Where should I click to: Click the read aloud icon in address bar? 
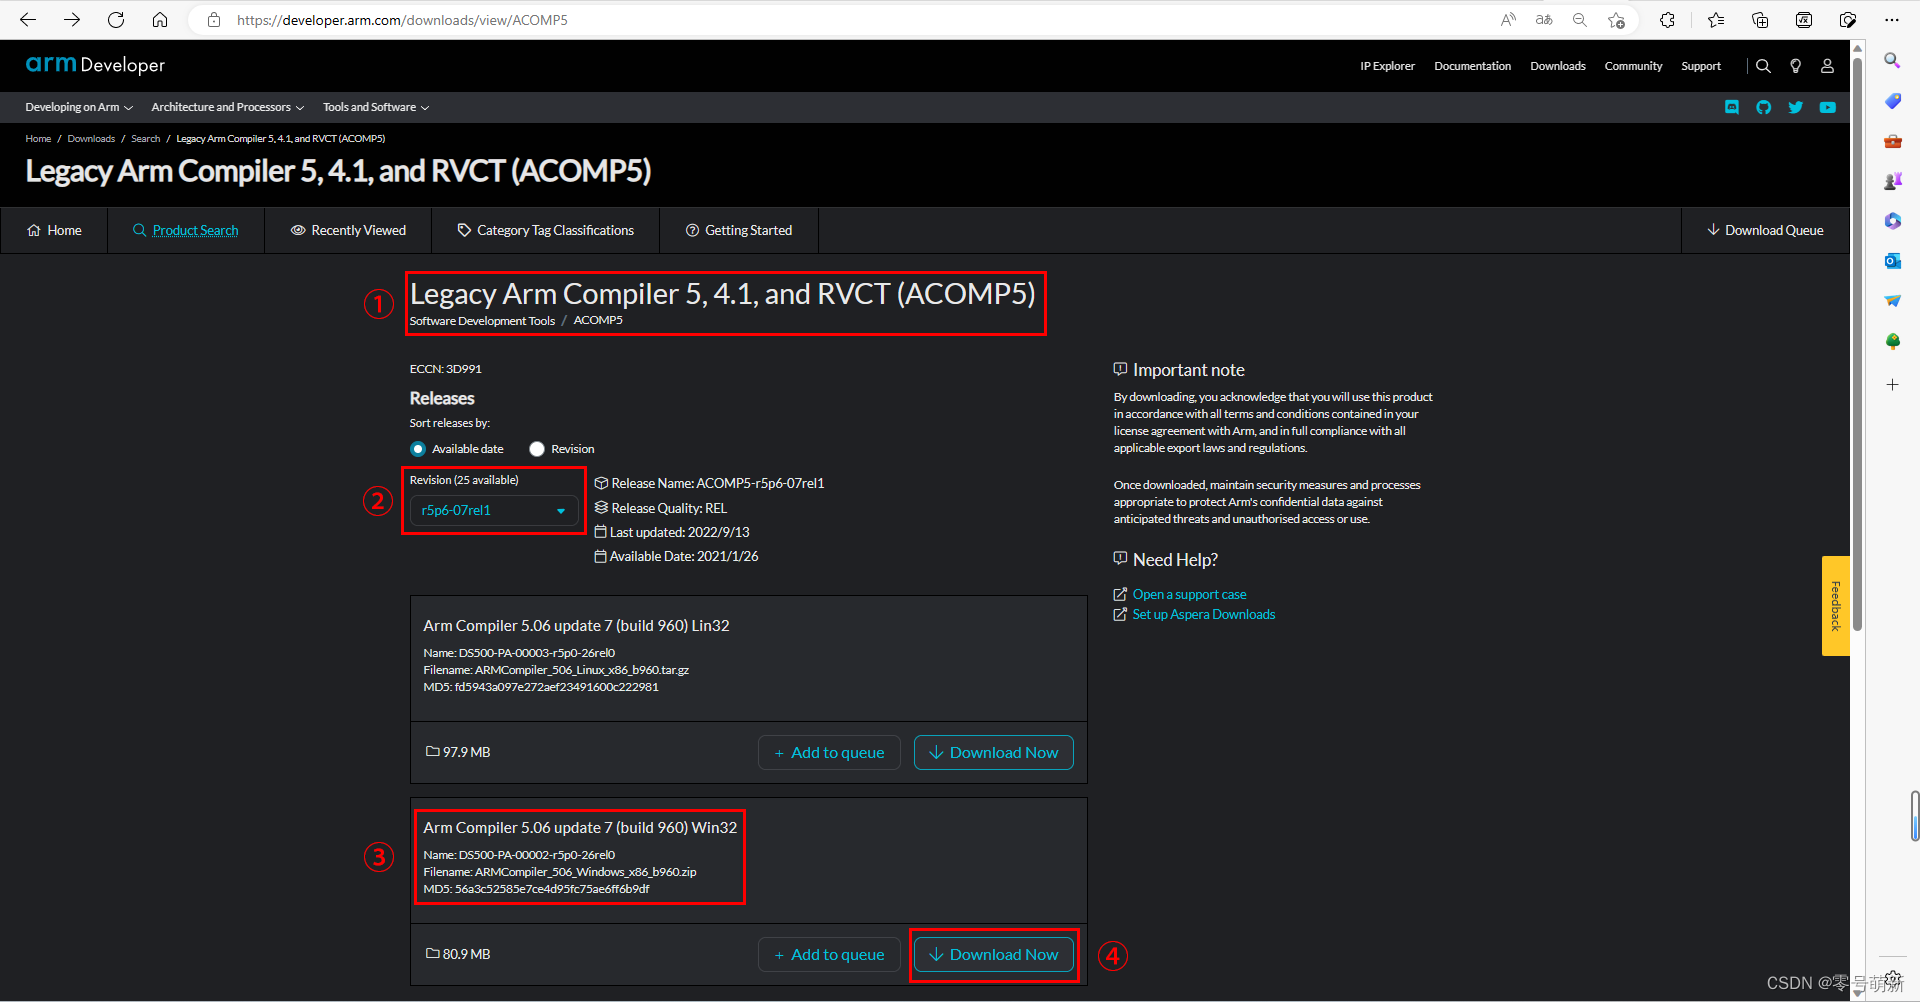(x=1508, y=20)
